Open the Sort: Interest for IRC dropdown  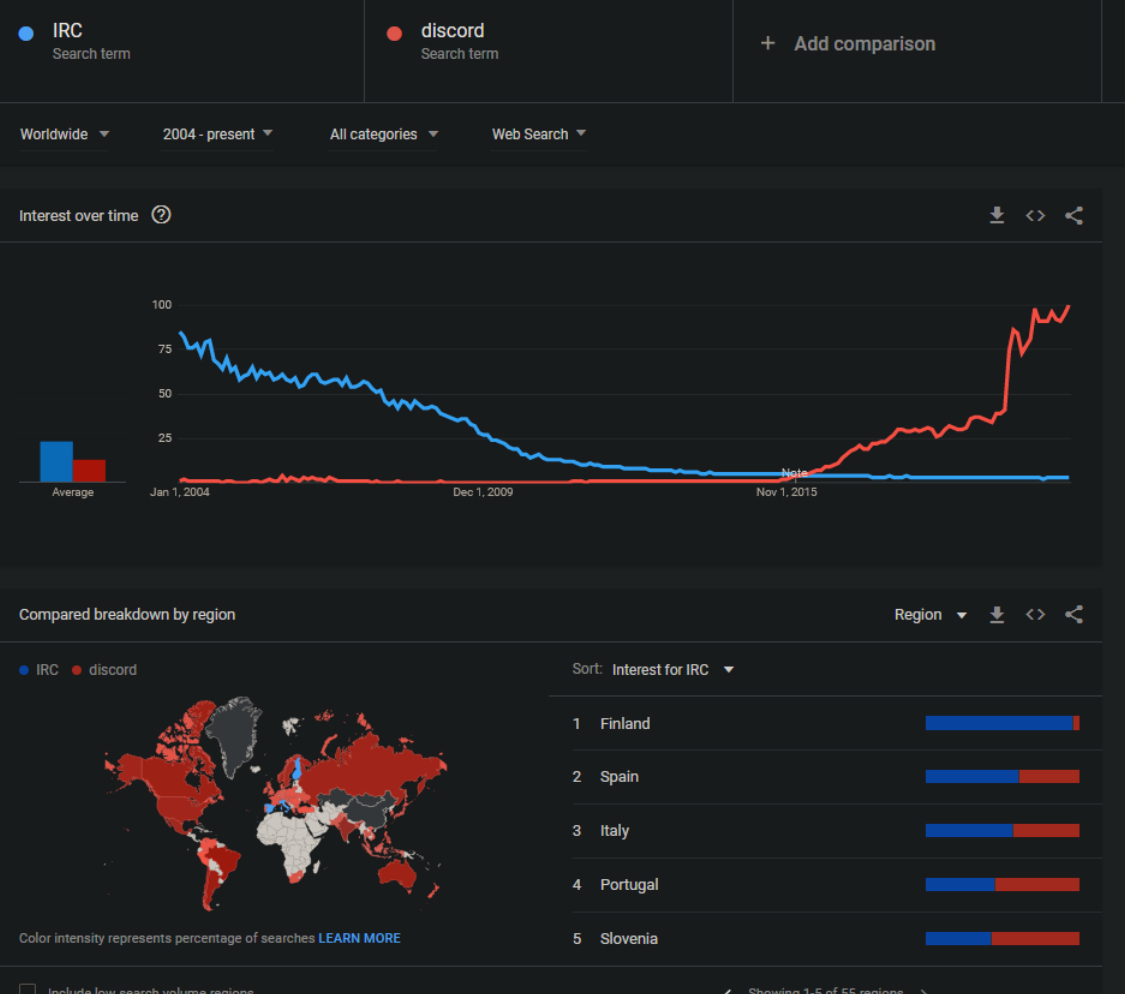click(x=673, y=670)
